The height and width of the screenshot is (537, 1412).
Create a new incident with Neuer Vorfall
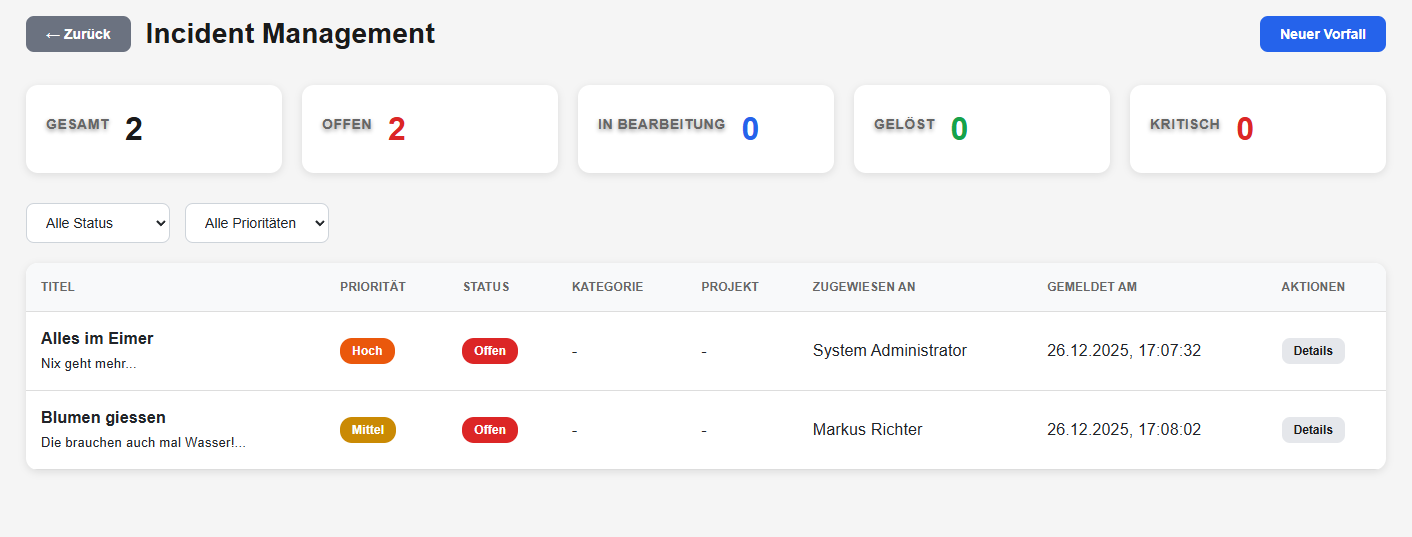coord(1322,34)
